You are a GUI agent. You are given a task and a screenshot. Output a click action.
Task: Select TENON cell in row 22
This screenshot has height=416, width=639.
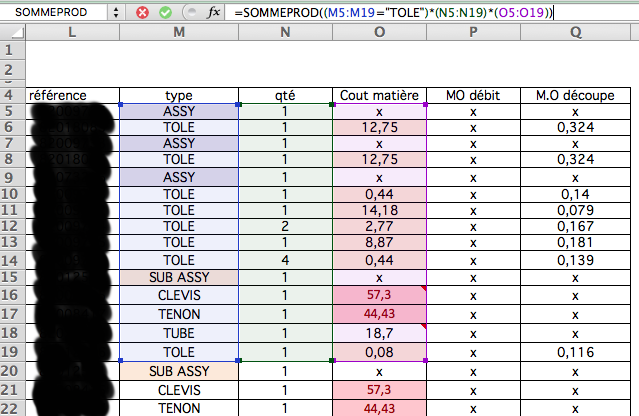179,408
